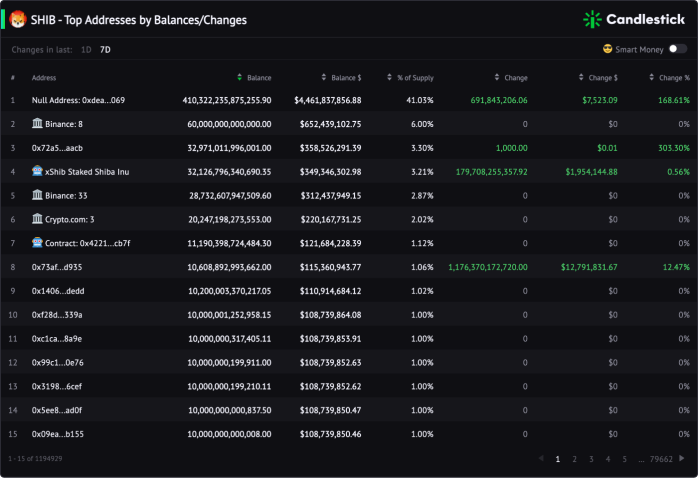
Task: Open Contract: 0x4221...cb7f address
Action: pyautogui.click(x=88, y=243)
